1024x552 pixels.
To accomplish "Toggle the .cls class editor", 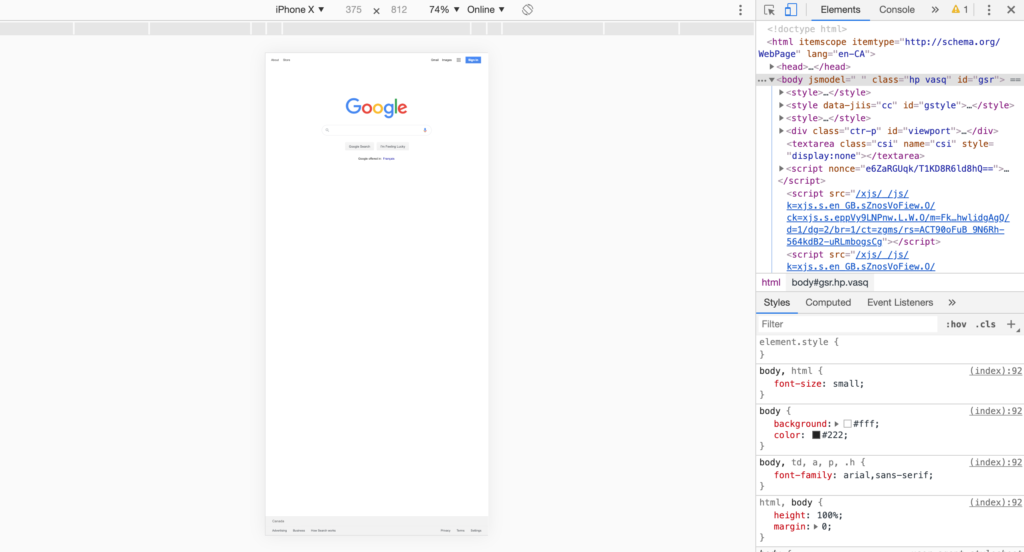I will 985,324.
